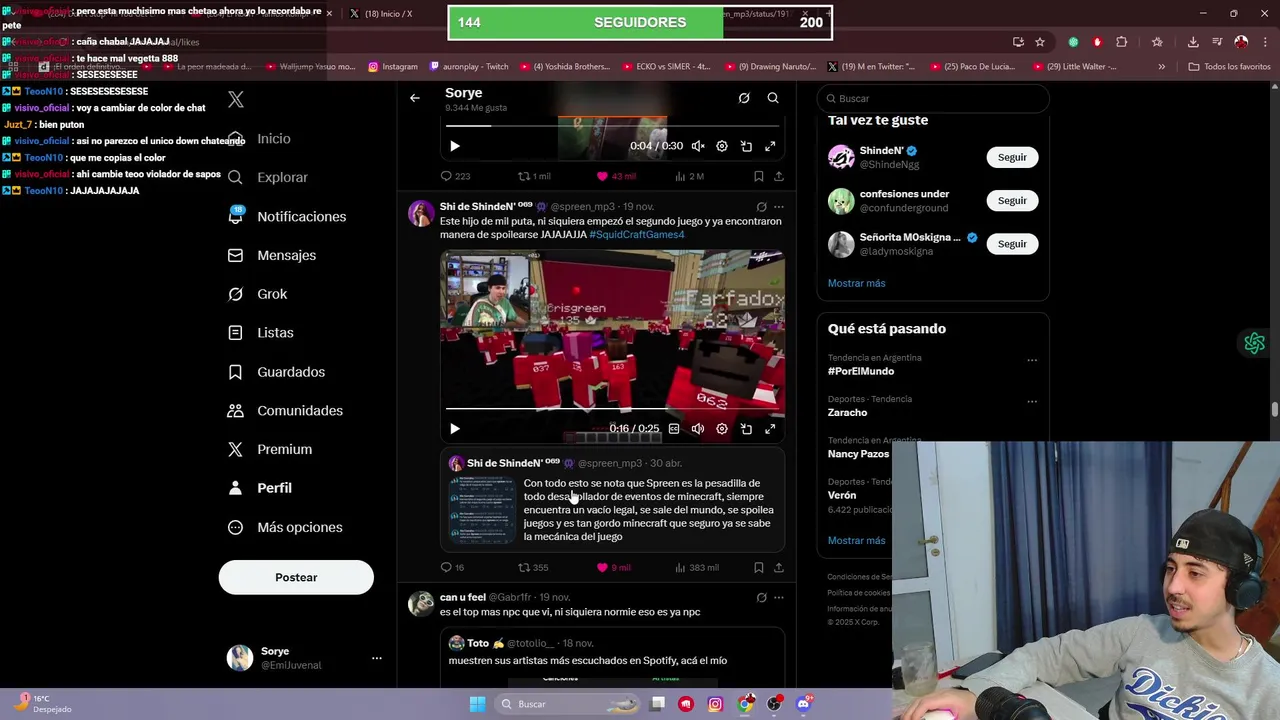Repost the tweet with 1 mil reposts
The height and width of the screenshot is (720, 1280).
[x=533, y=176]
